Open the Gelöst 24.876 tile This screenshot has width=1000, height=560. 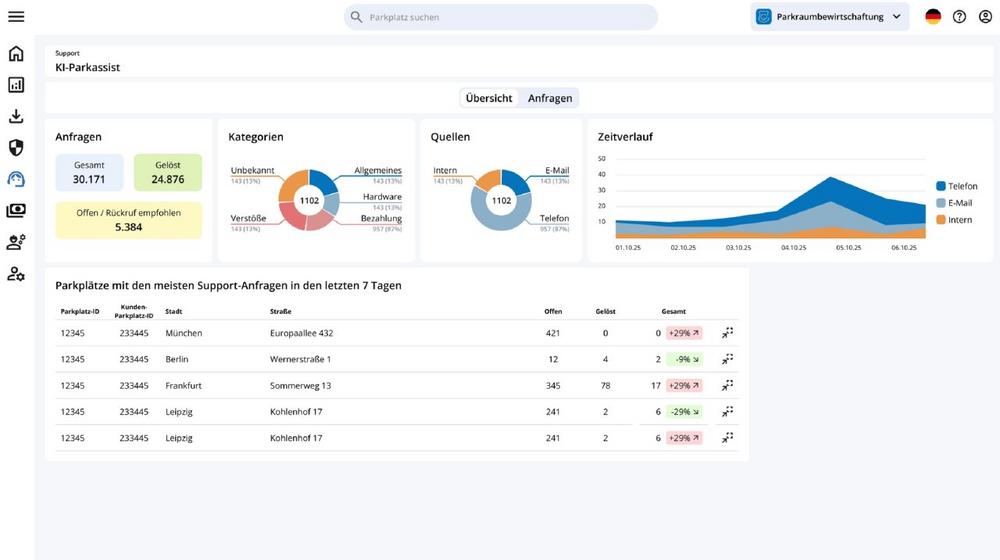click(x=168, y=172)
